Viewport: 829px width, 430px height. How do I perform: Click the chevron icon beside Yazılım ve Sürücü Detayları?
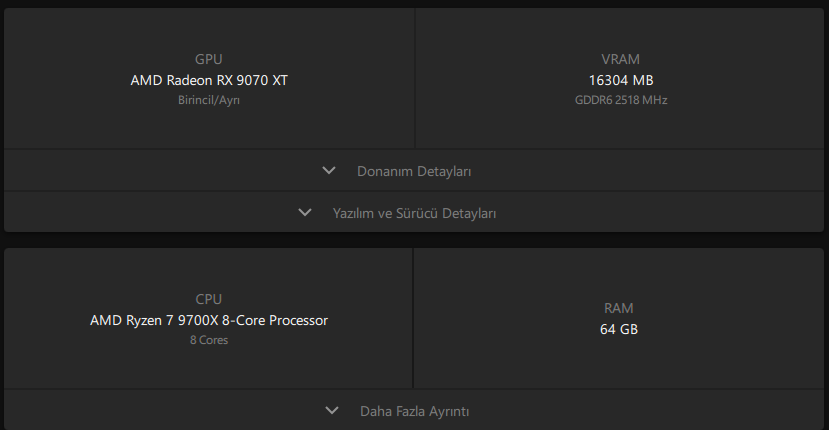click(x=305, y=213)
